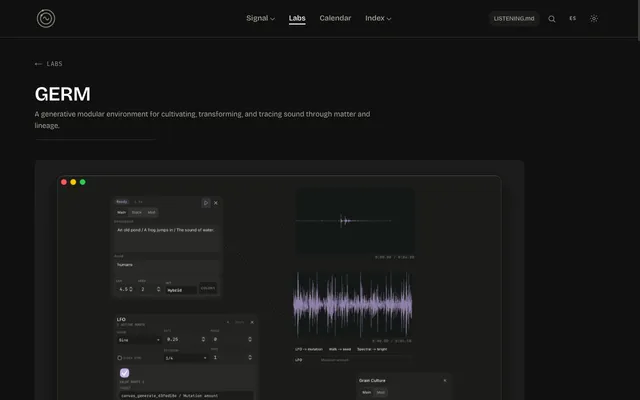Select the 'LFO → mutation' chip
This screenshot has height=400, width=640.
tap(309, 349)
